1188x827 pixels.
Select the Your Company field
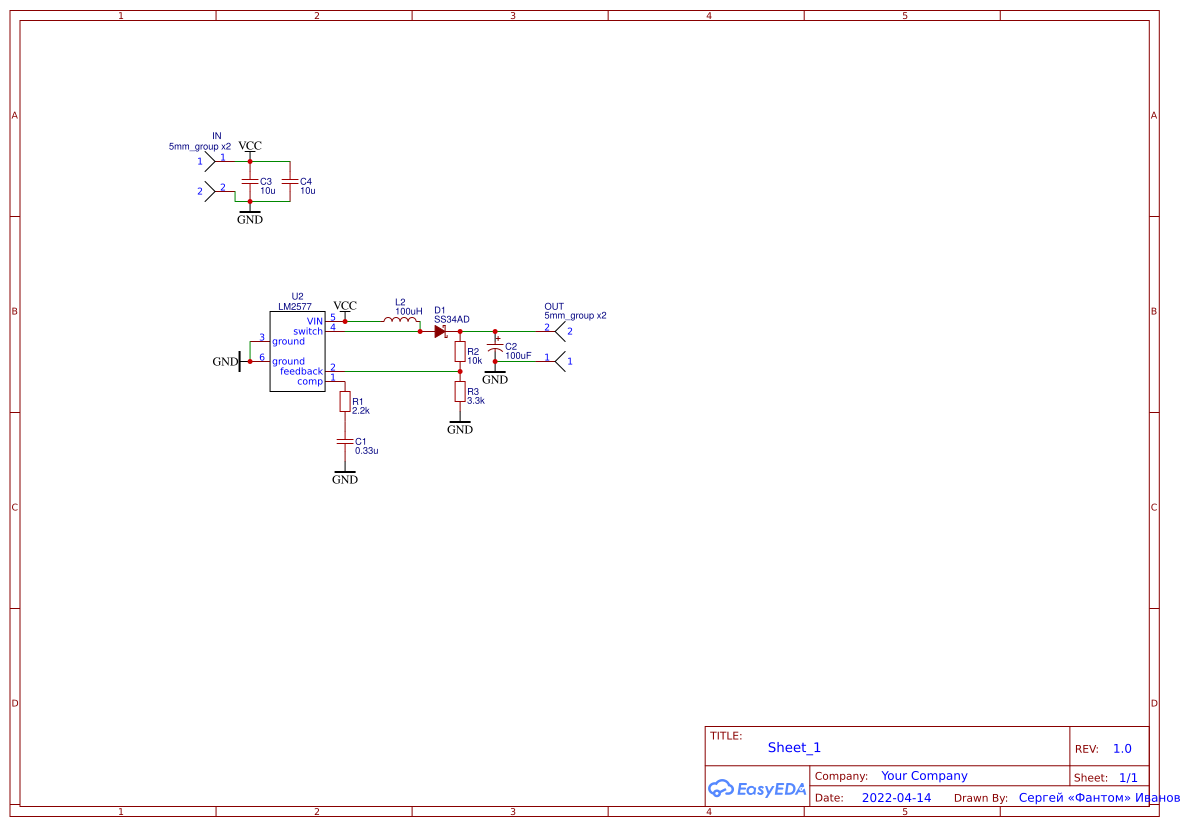coord(924,775)
